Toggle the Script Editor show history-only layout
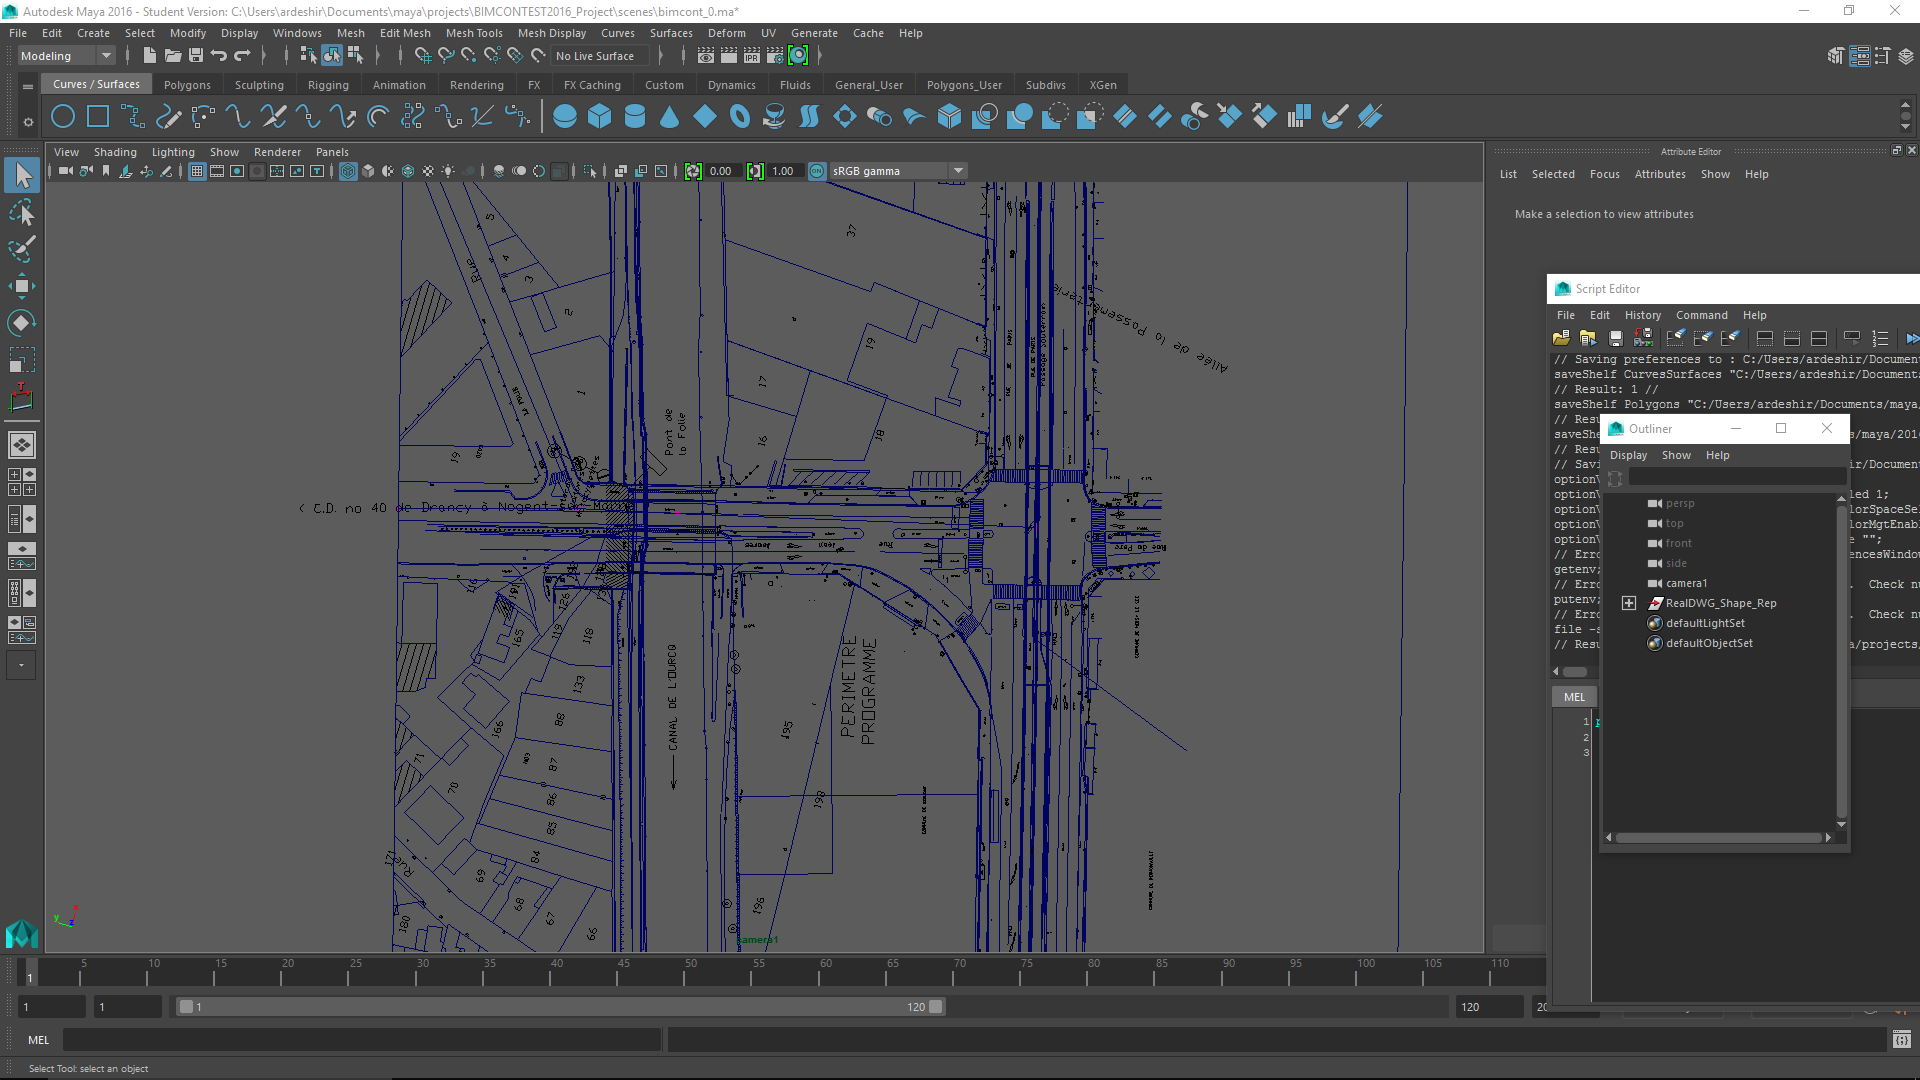The image size is (1920, 1080). pos(1765,339)
